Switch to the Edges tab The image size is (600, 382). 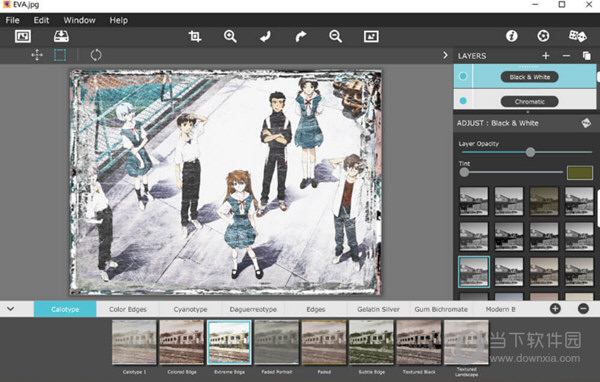(x=316, y=309)
